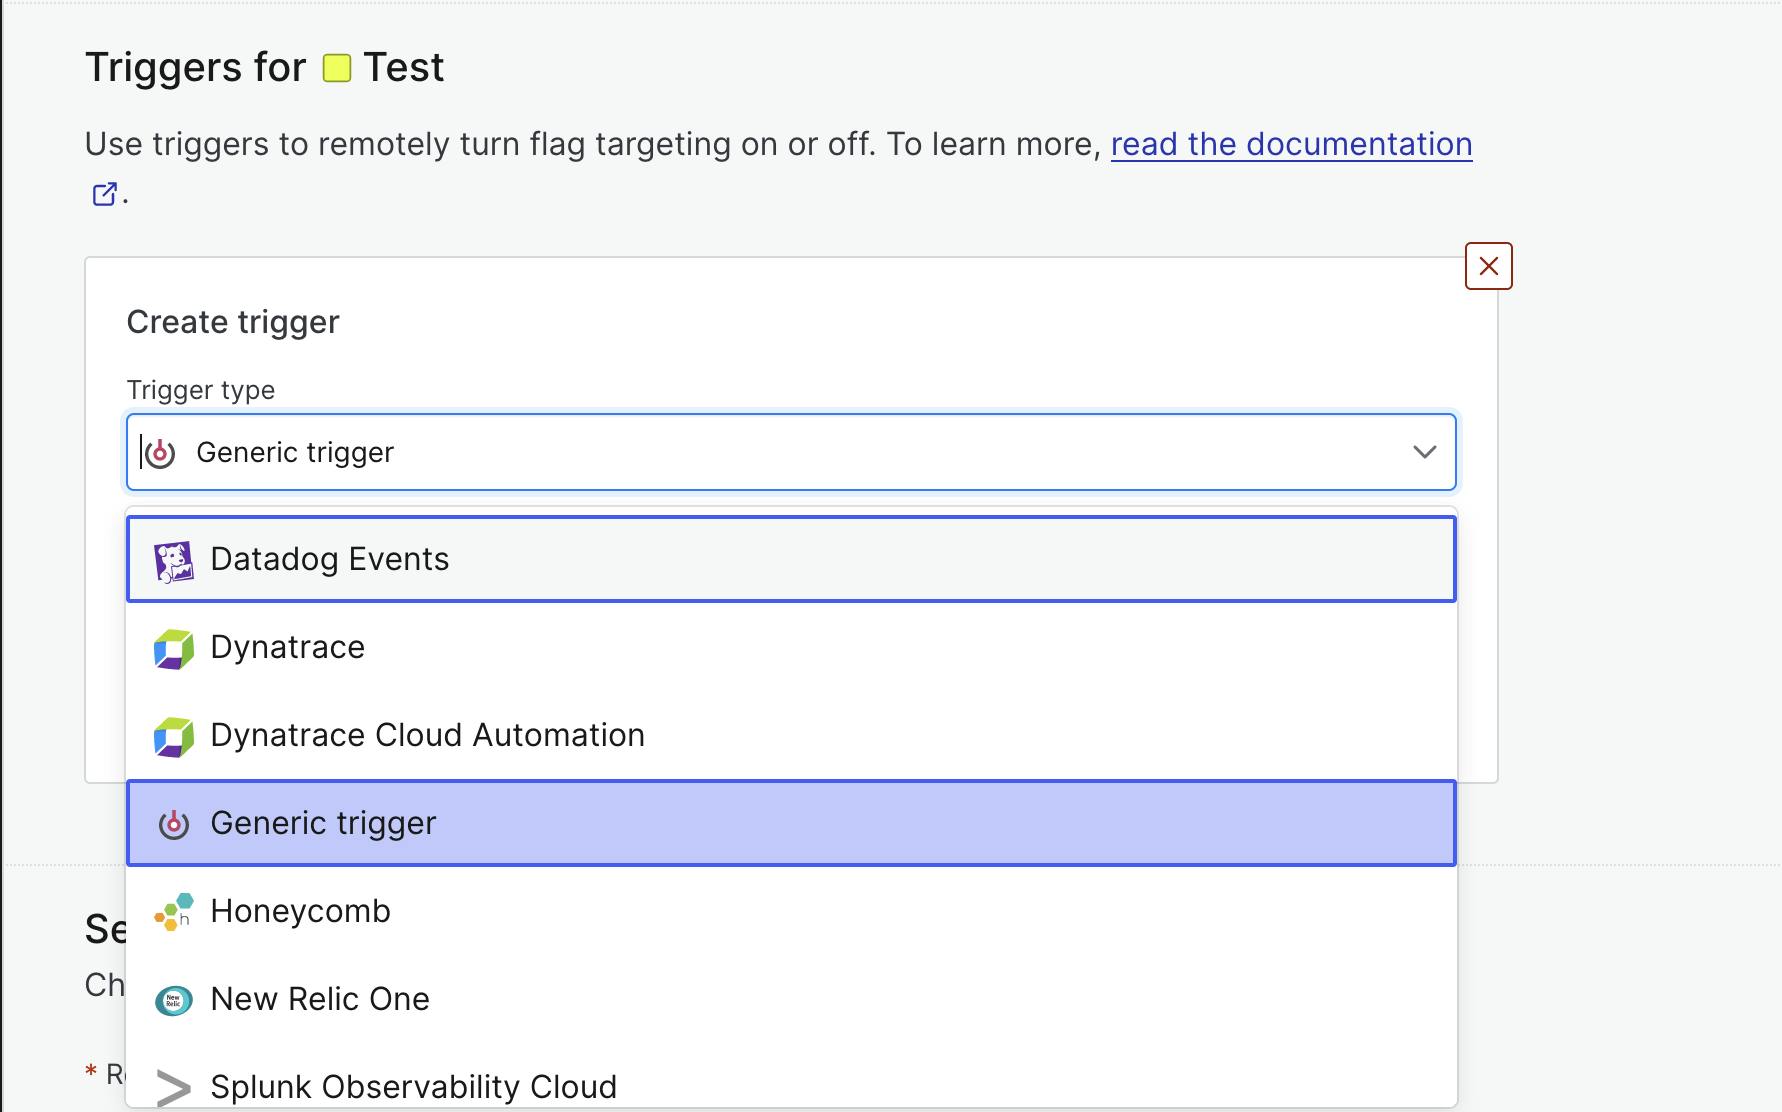
Task: Click the Dynatrace cube icon
Action: (173, 649)
